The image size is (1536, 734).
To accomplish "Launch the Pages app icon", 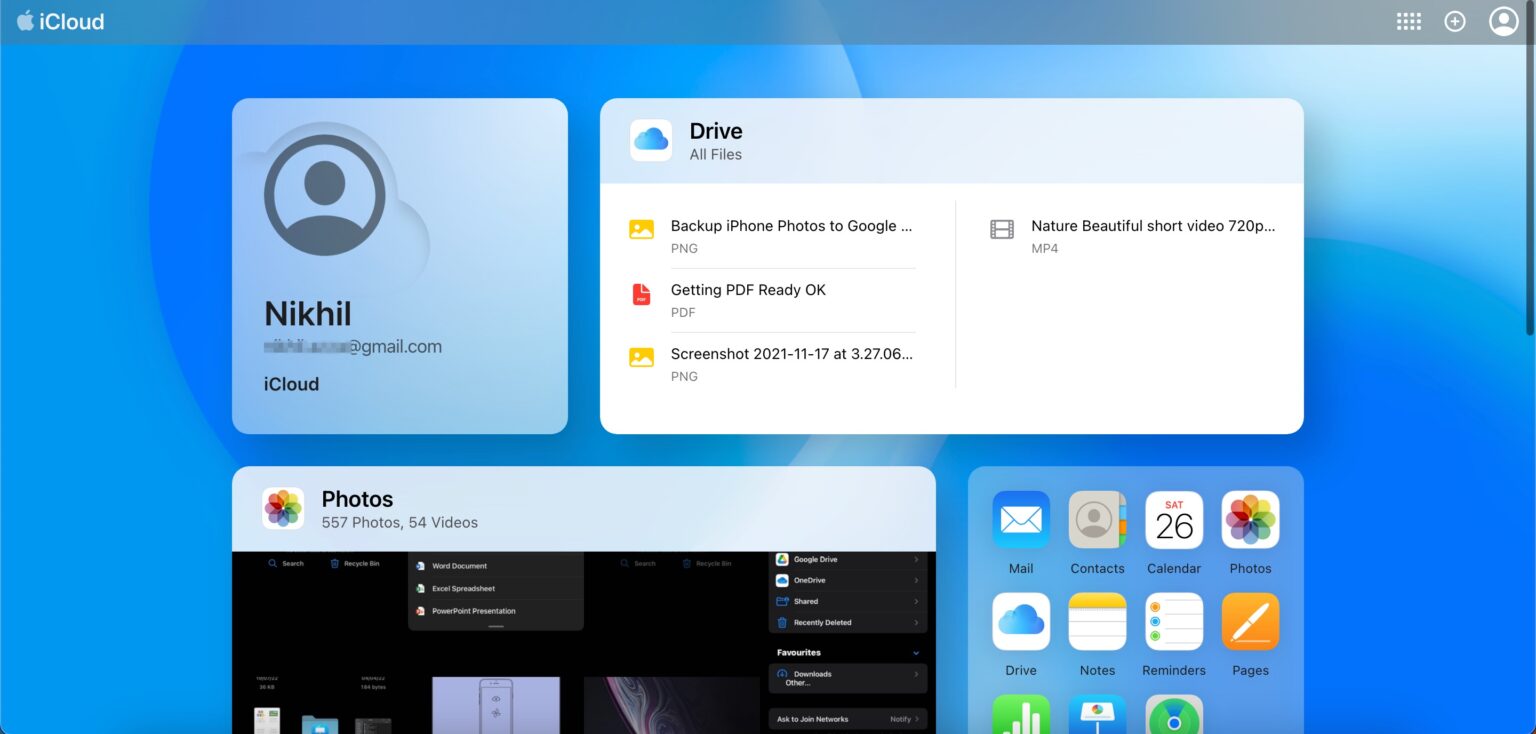I will [1250, 622].
